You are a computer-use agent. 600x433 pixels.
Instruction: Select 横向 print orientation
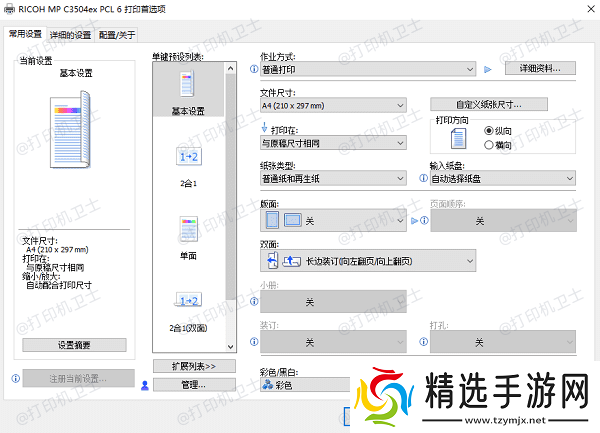(x=489, y=145)
